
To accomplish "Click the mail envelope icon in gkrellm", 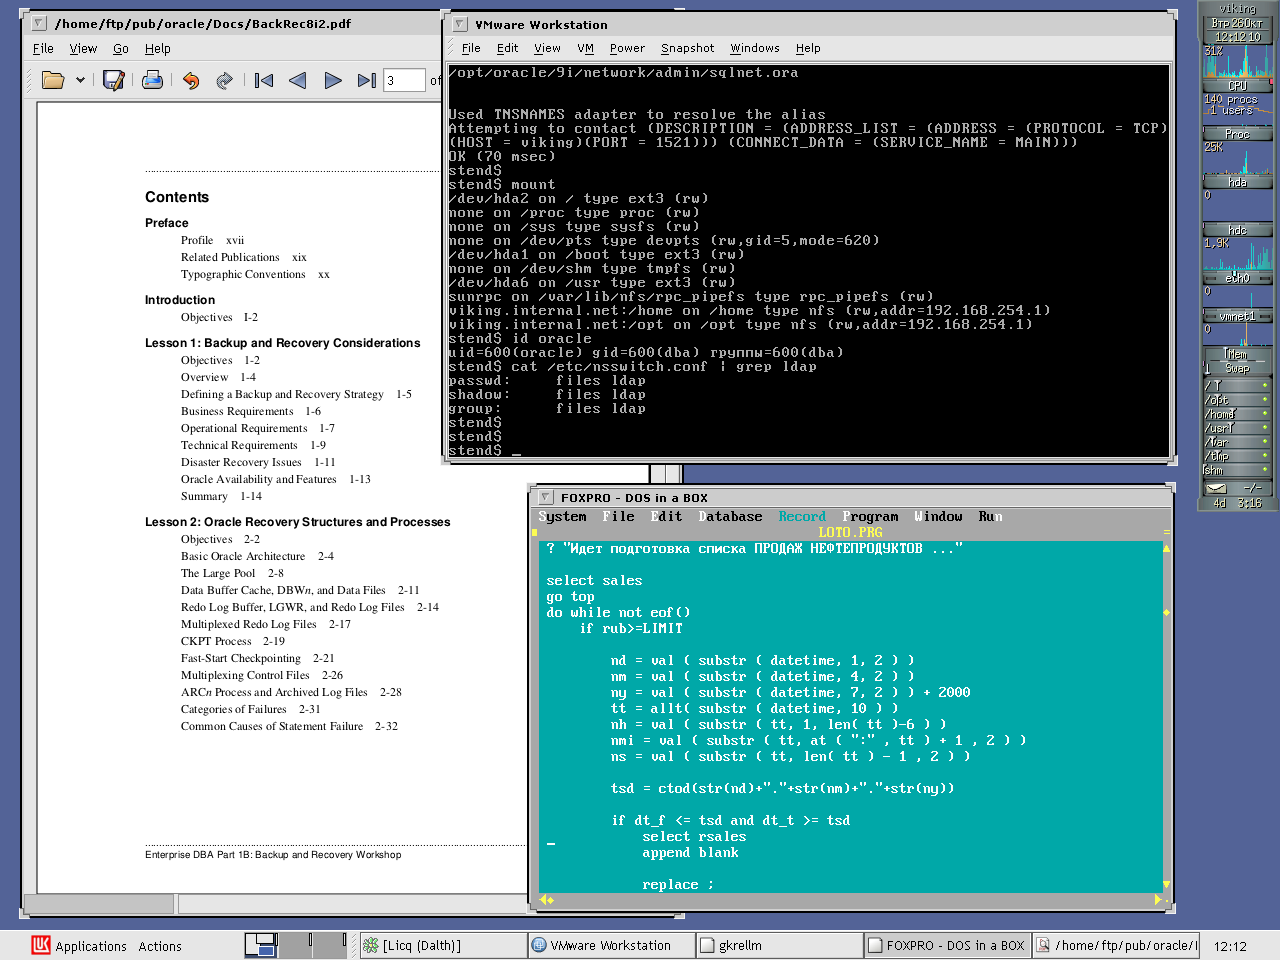I will point(1216,489).
